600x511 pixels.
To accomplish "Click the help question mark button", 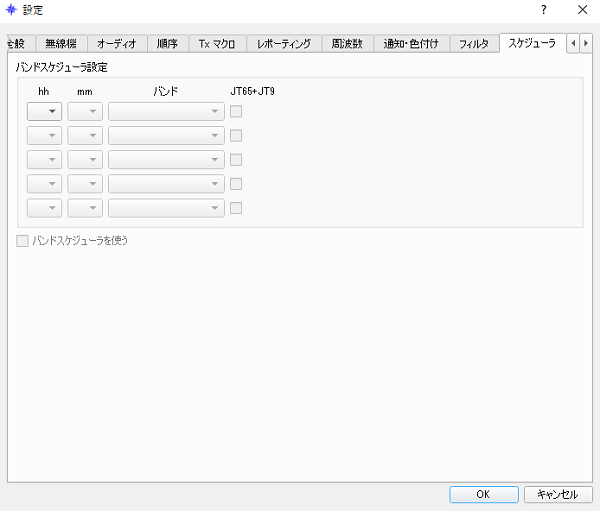I will tap(543, 10).
